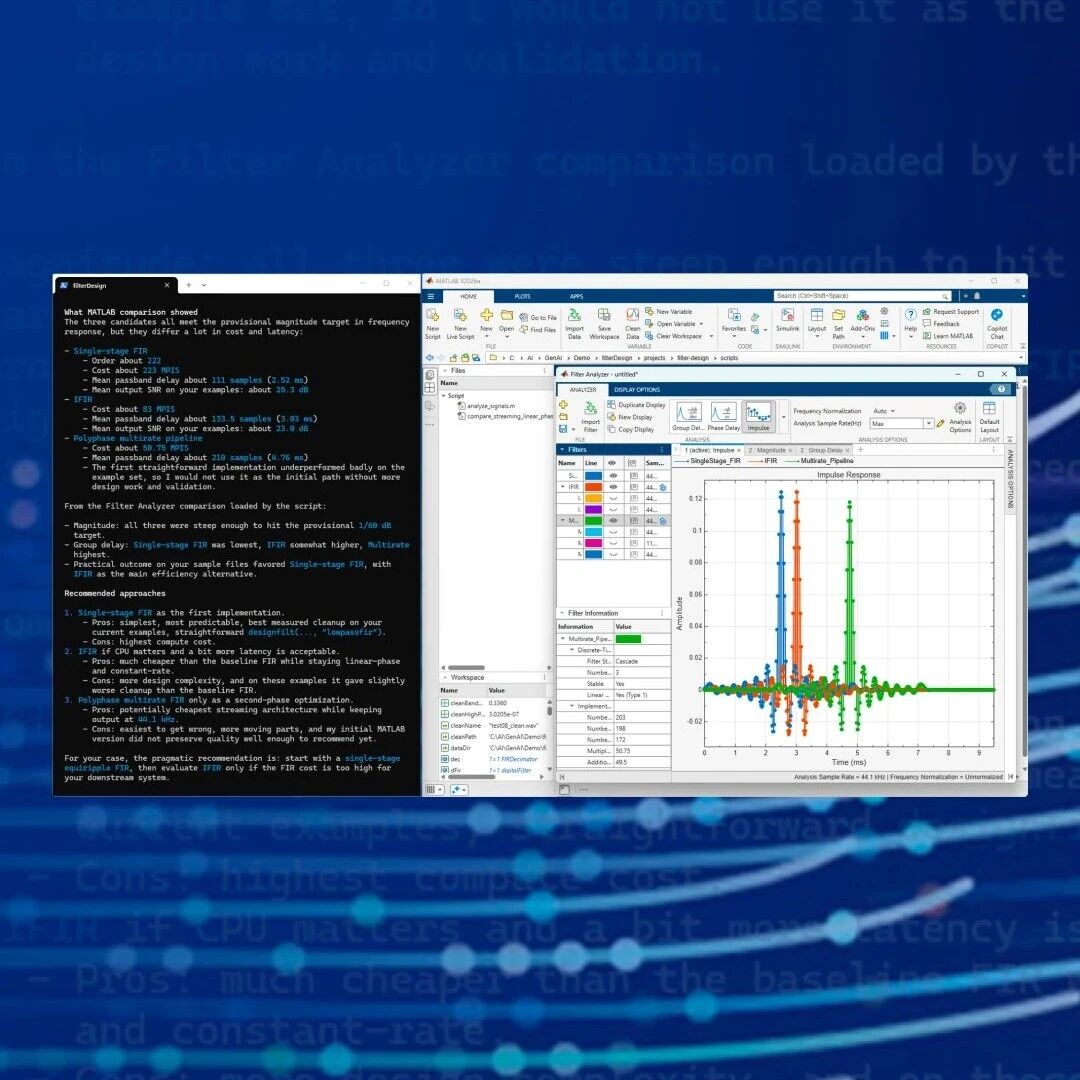Show the hidden purple IFIR sub-stage
The height and width of the screenshot is (1080, 1080).
pyautogui.click(x=612, y=509)
